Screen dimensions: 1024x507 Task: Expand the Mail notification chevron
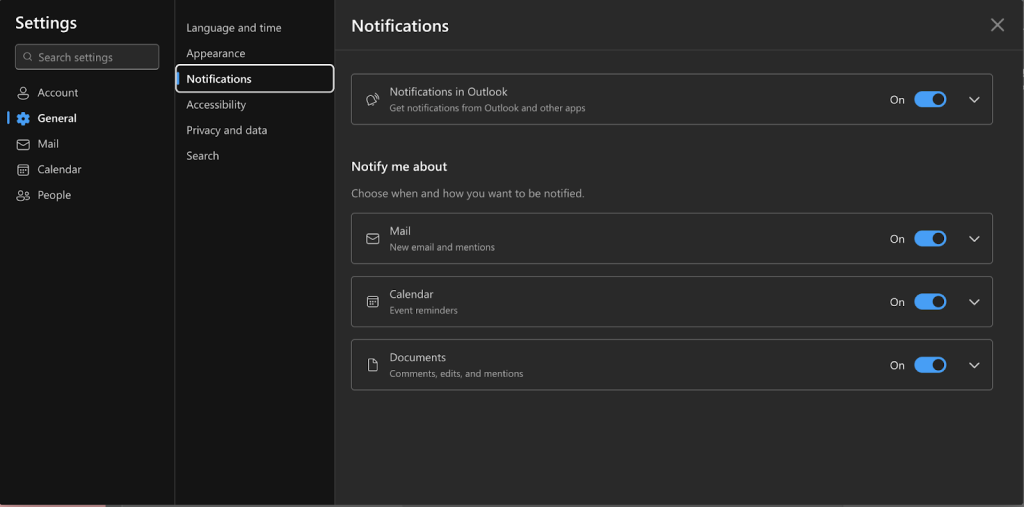974,239
